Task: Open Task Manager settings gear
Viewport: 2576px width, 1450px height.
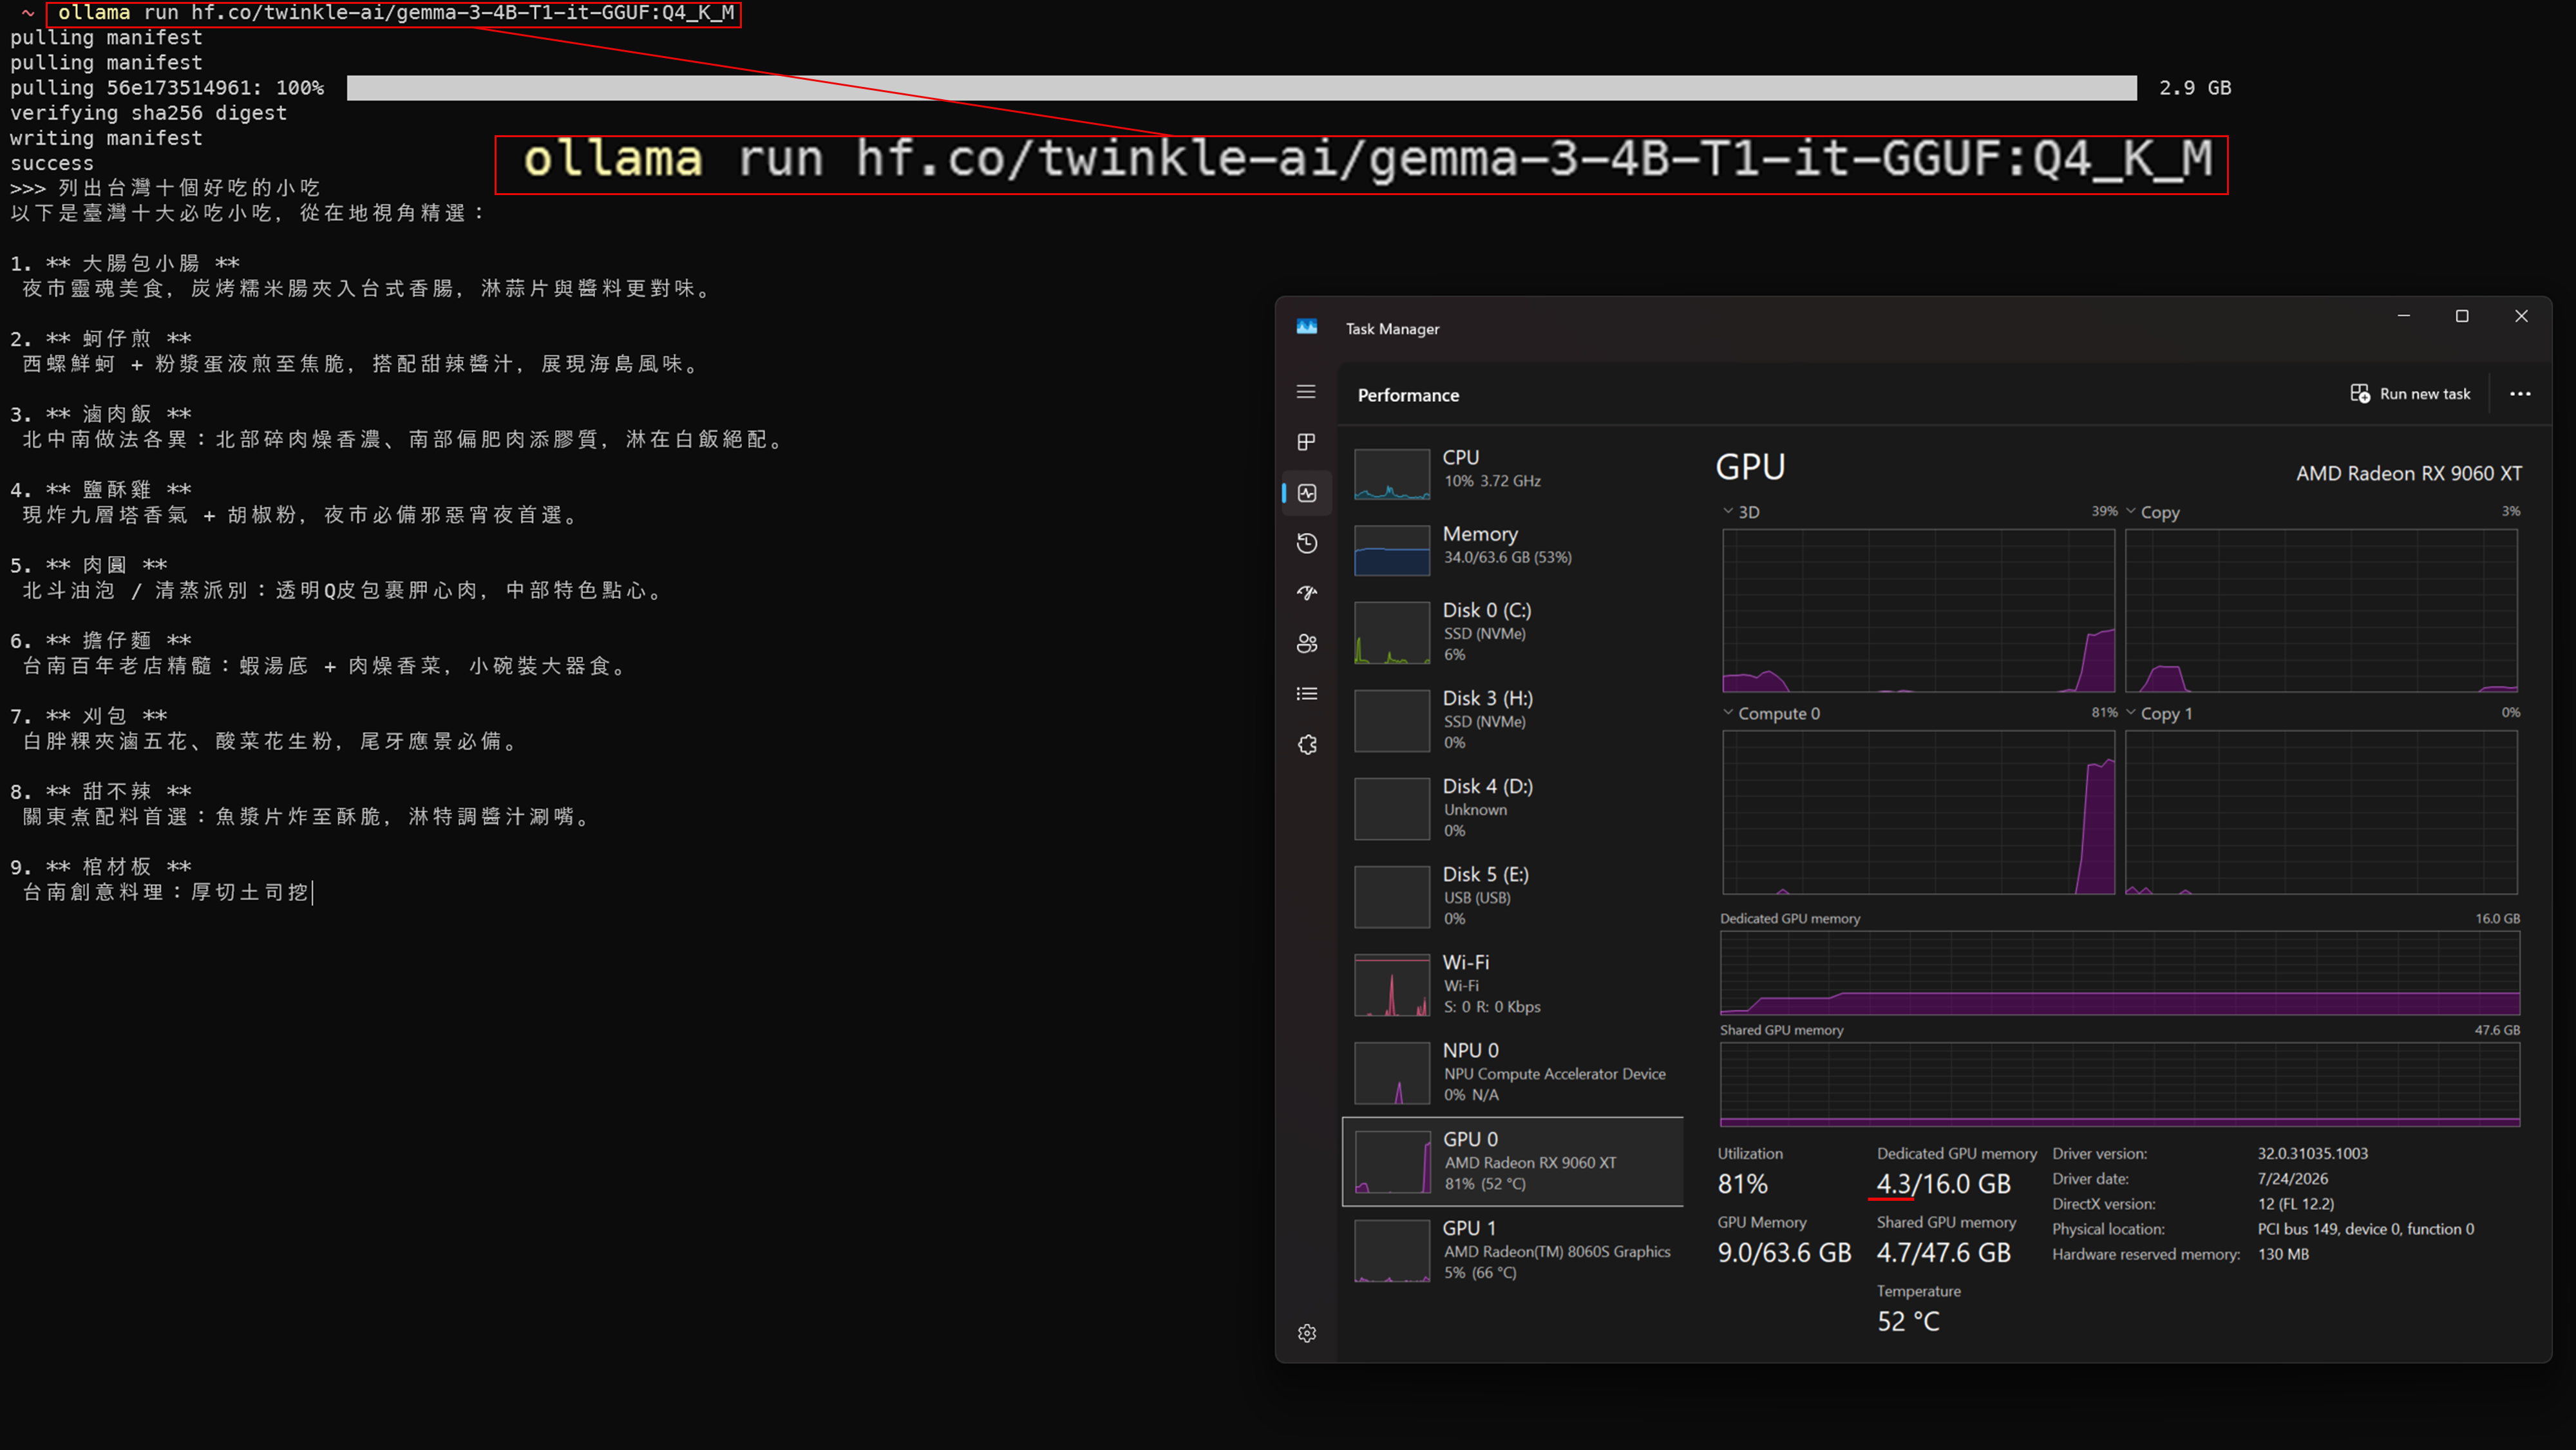Action: (1307, 1333)
